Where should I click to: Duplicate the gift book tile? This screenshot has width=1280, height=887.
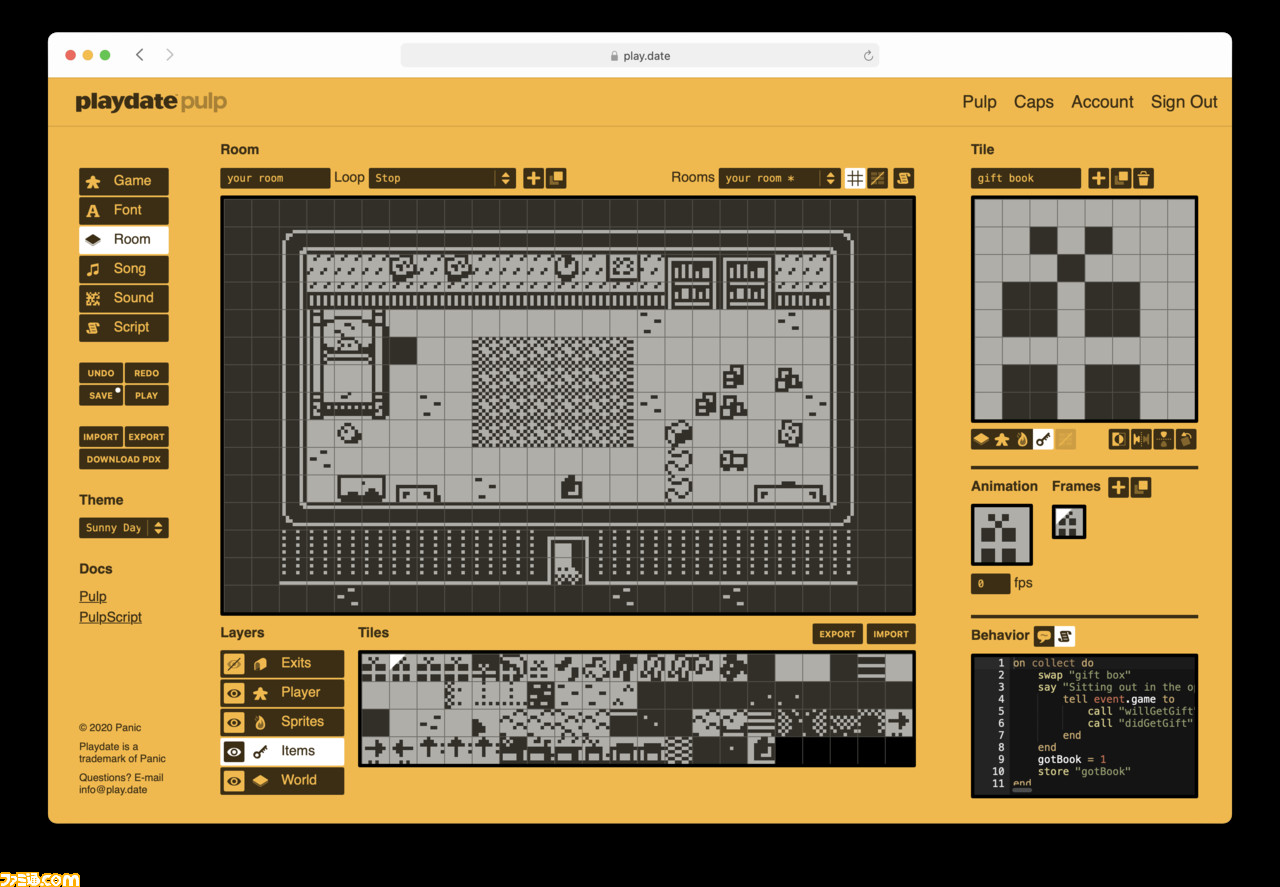pos(1121,178)
